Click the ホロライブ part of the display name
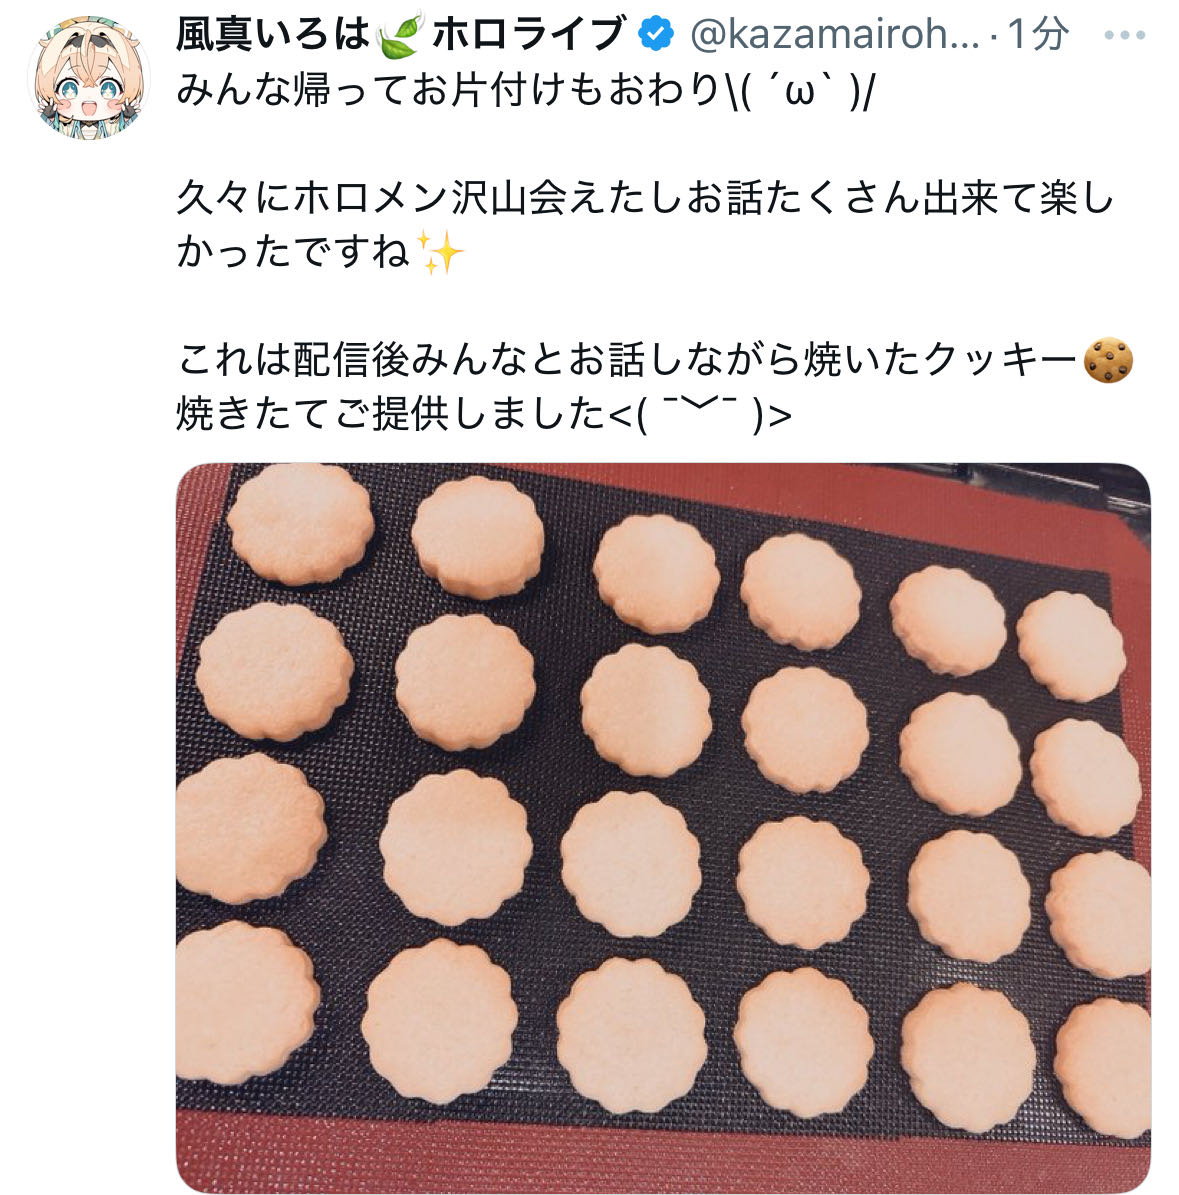This screenshot has width=1179, height=1195. point(529,35)
